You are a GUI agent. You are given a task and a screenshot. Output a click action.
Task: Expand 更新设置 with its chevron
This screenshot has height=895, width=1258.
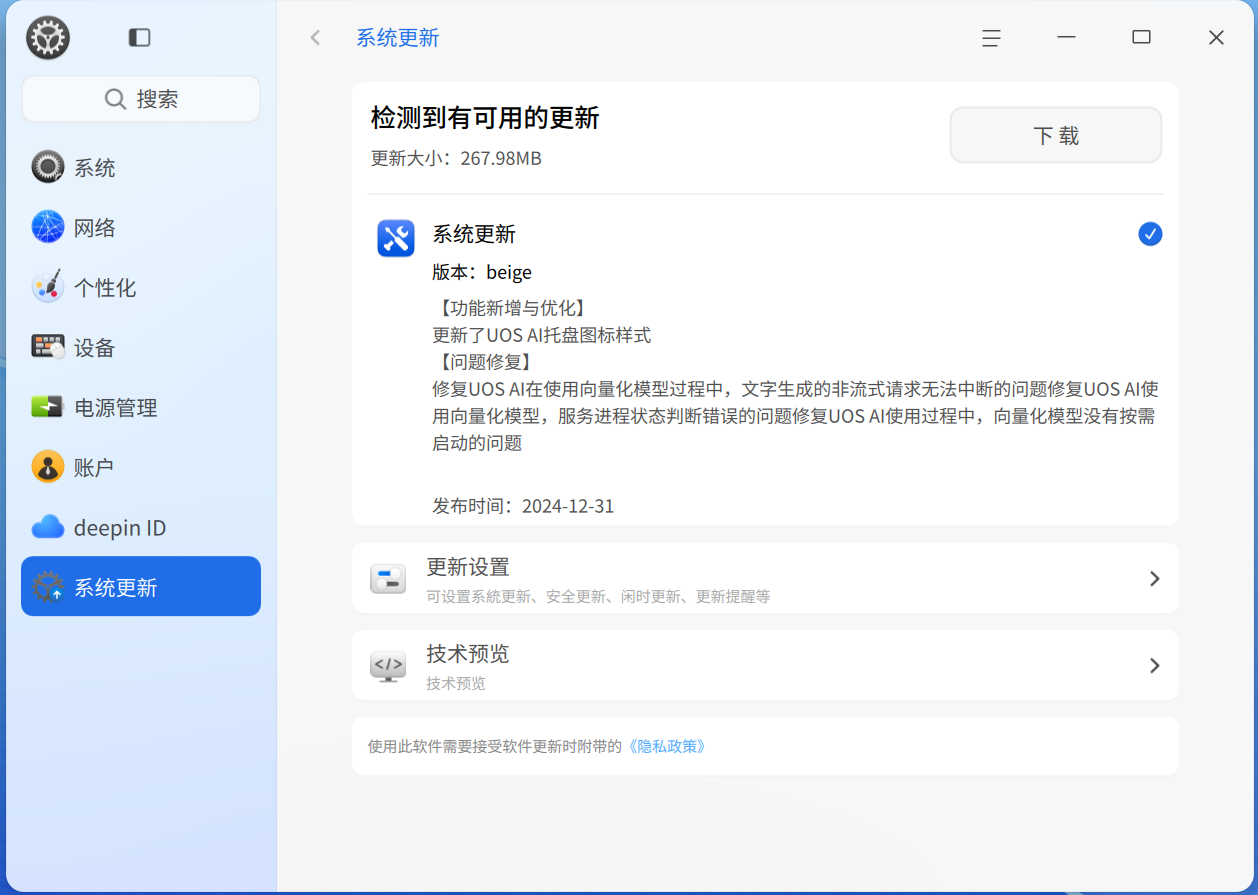point(1154,578)
